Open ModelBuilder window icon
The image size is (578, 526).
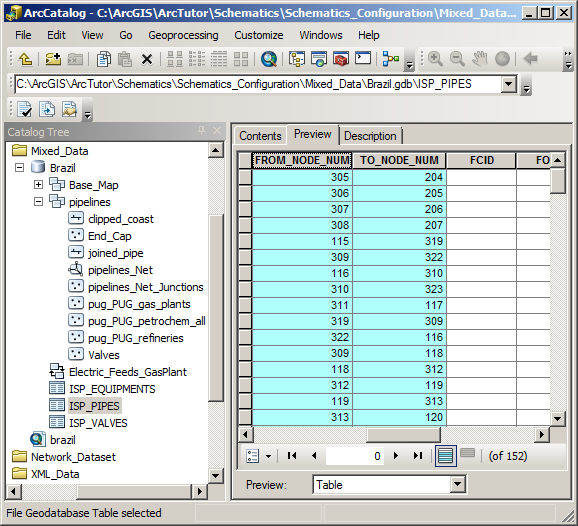(x=391, y=59)
